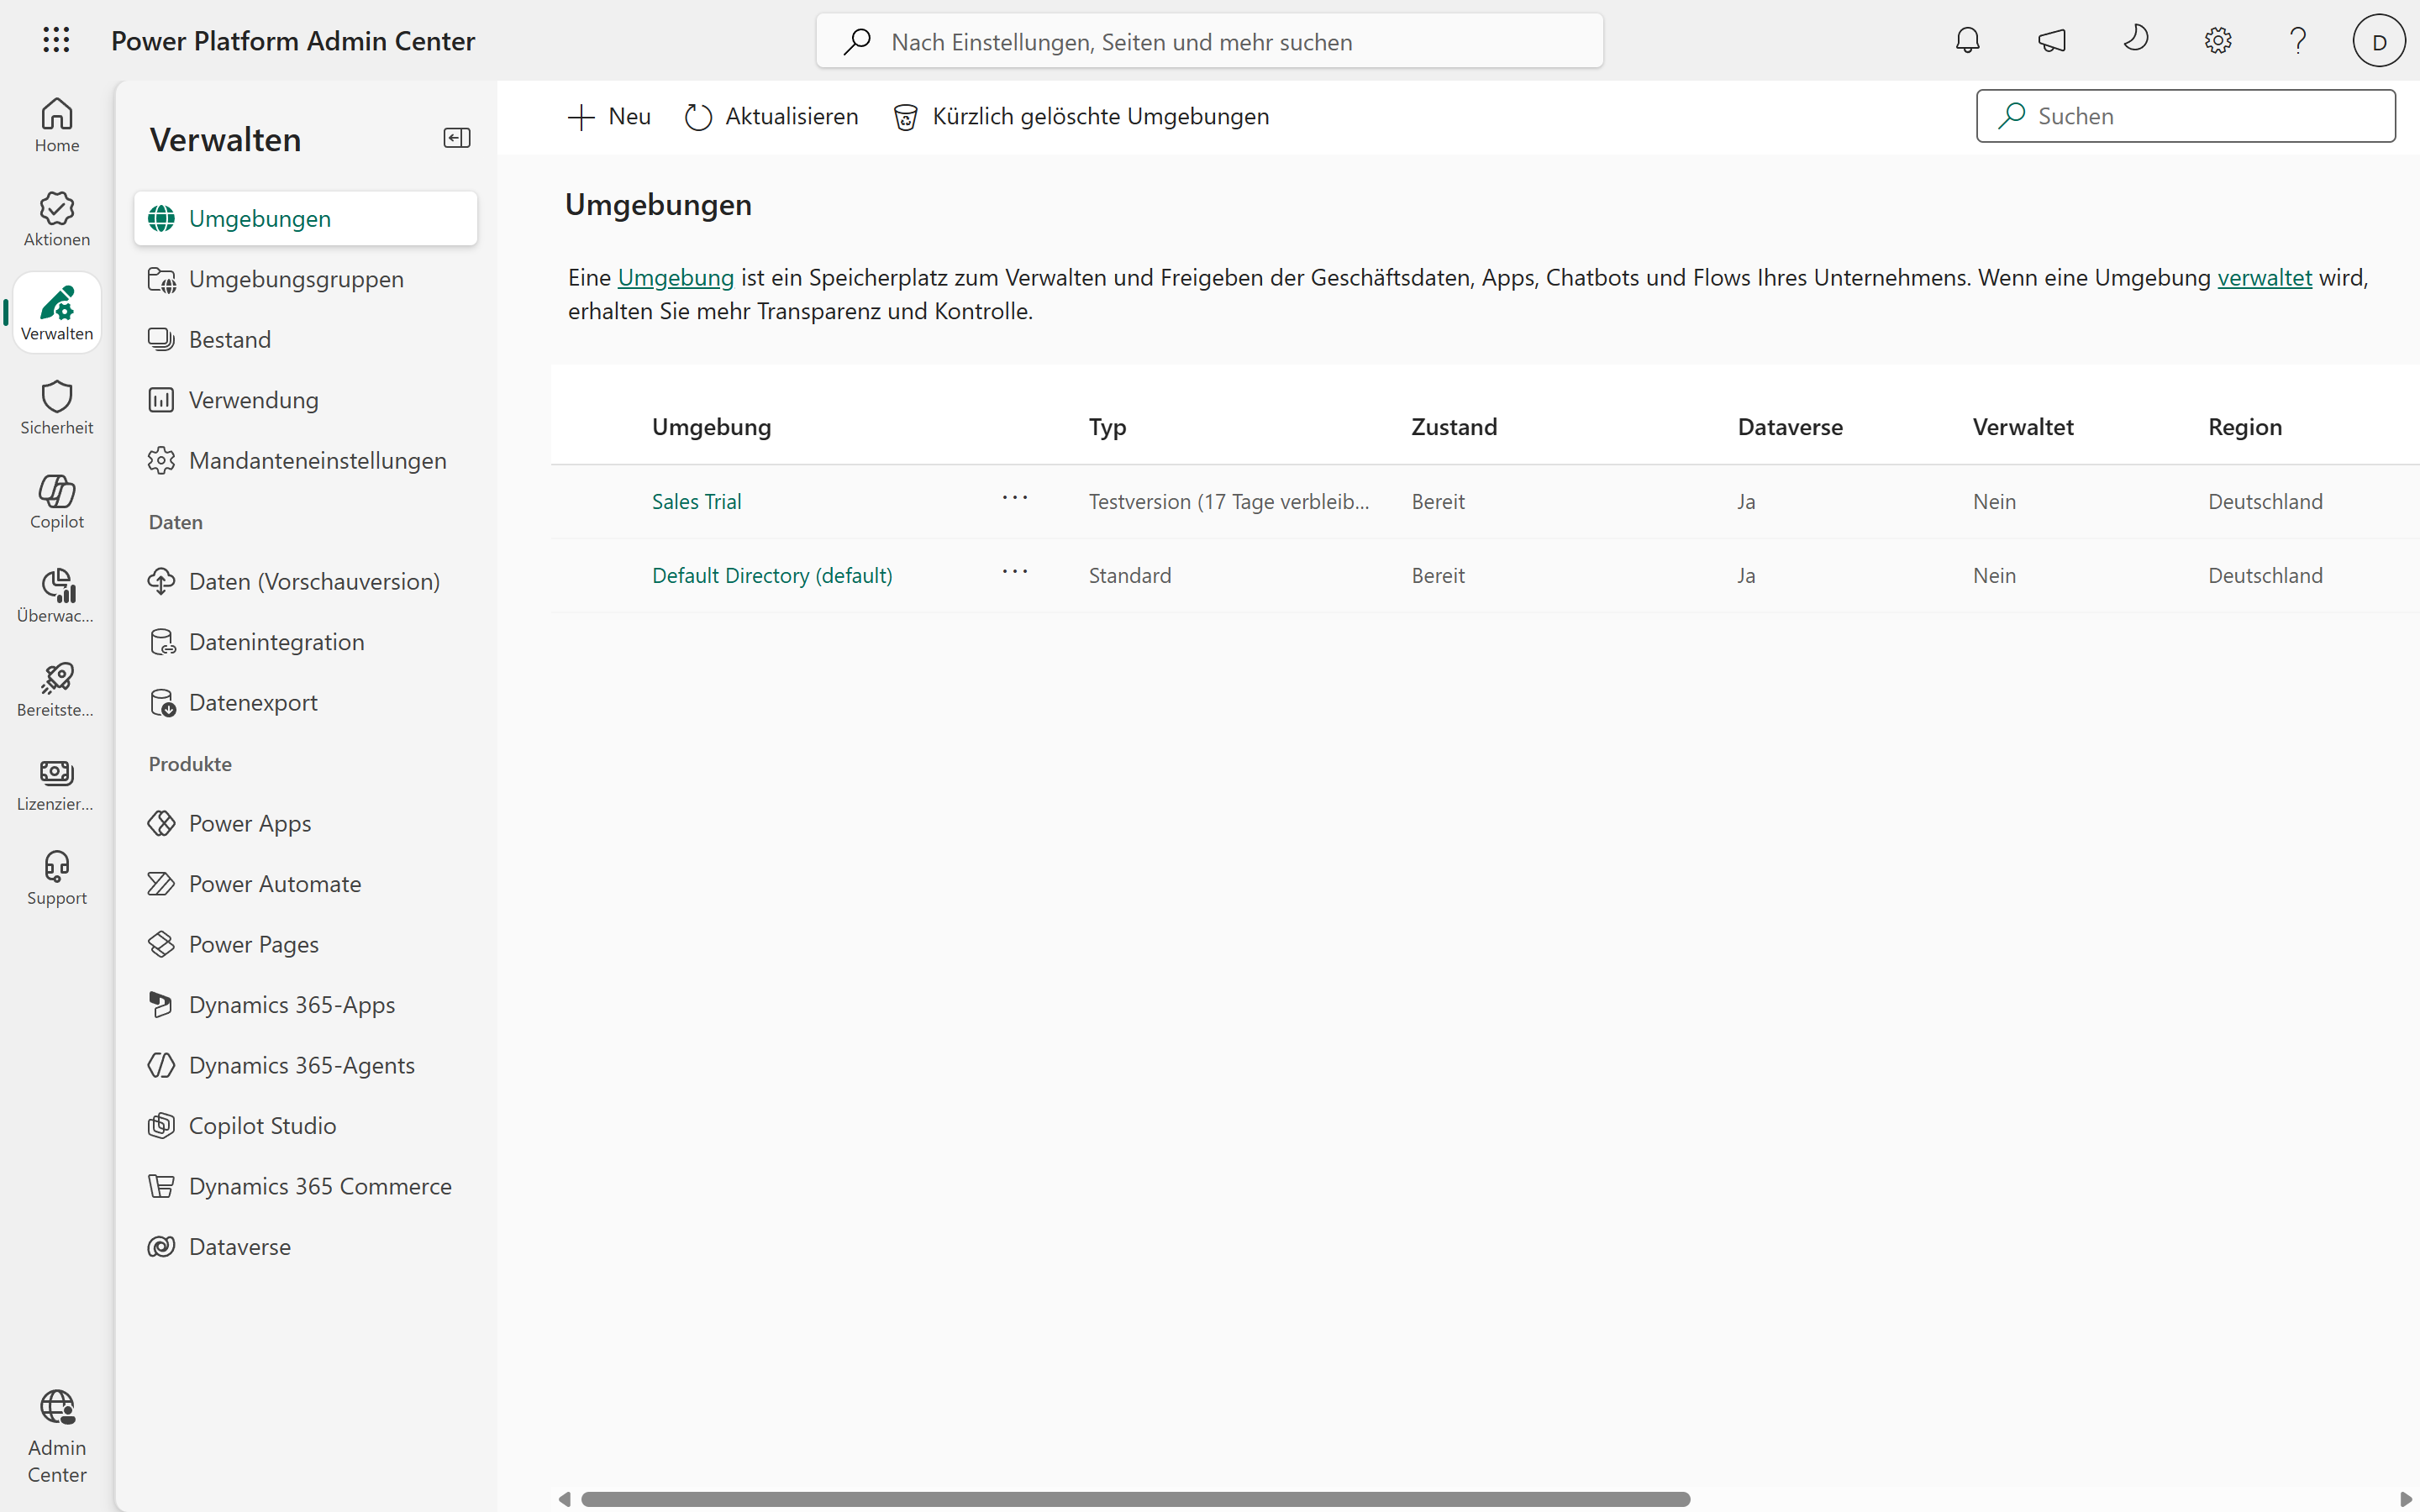Open Dataverse menu item
Image resolution: width=2420 pixels, height=1512 pixels.
point(306,1247)
